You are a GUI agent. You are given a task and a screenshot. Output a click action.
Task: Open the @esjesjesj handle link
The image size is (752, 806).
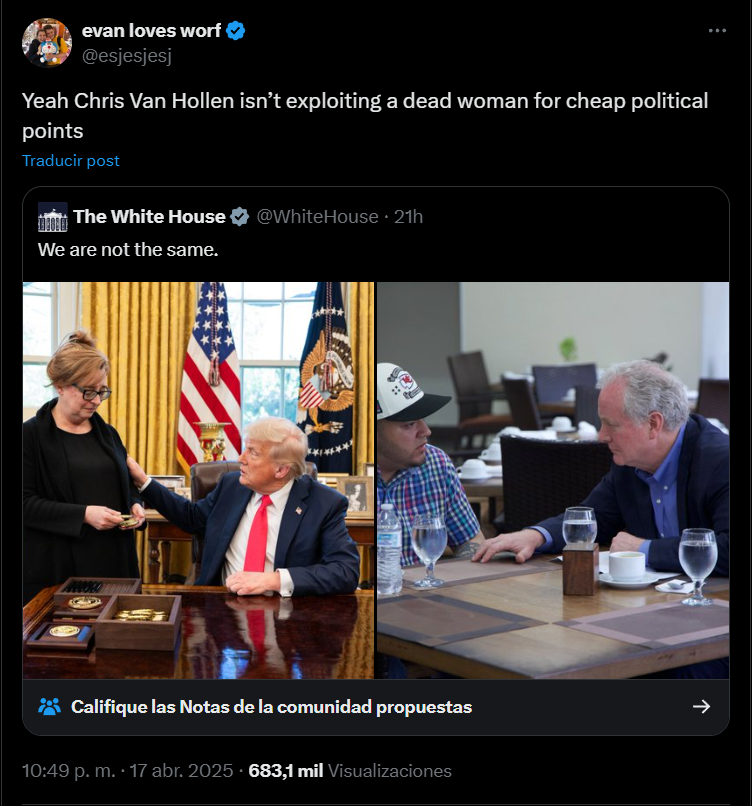(x=126, y=56)
